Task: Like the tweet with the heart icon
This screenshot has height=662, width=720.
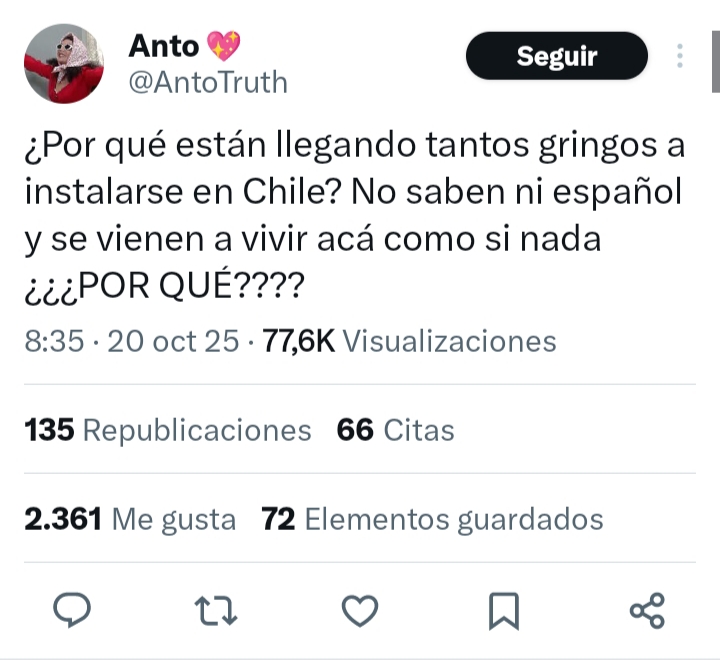Action: [x=360, y=611]
